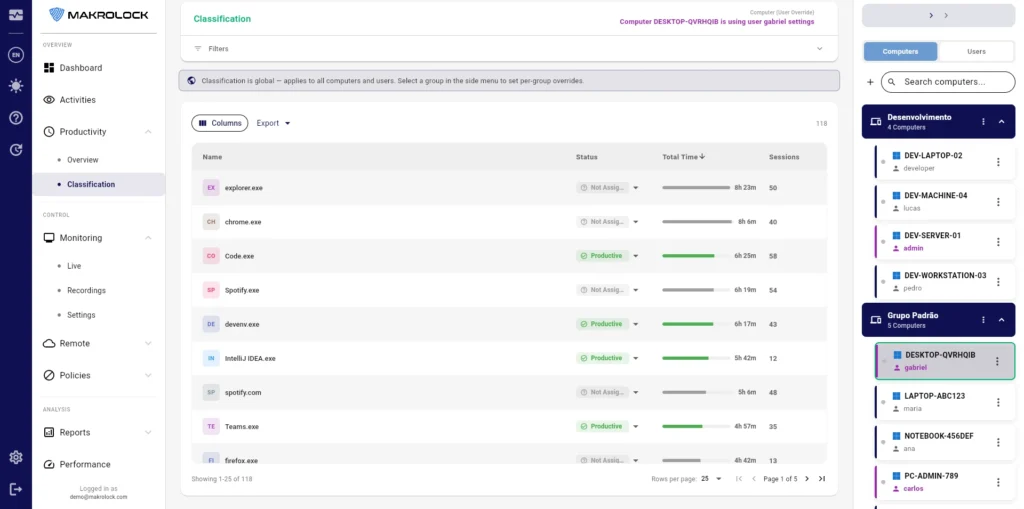Open the Export dropdown
Screen dimensions: 1024x509
(273, 123)
